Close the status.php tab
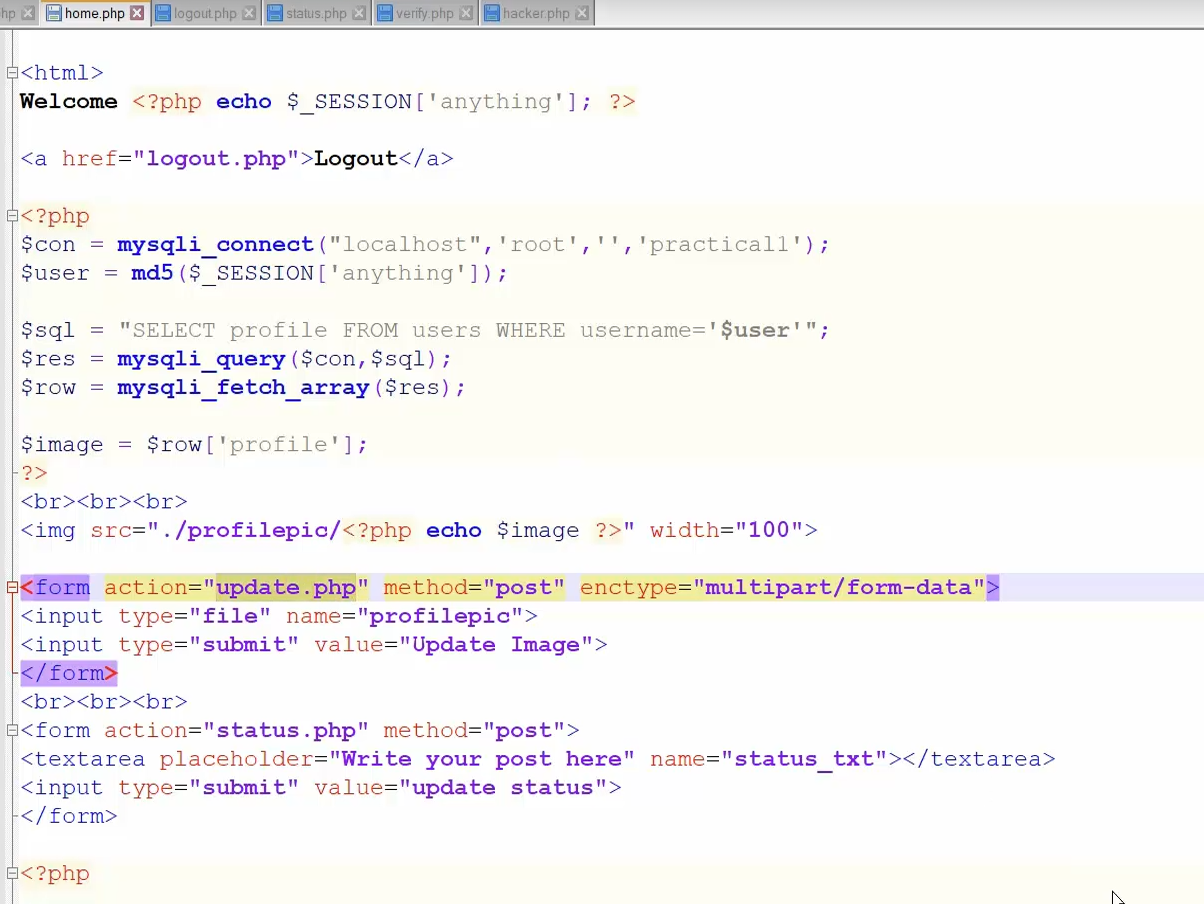 coord(359,14)
